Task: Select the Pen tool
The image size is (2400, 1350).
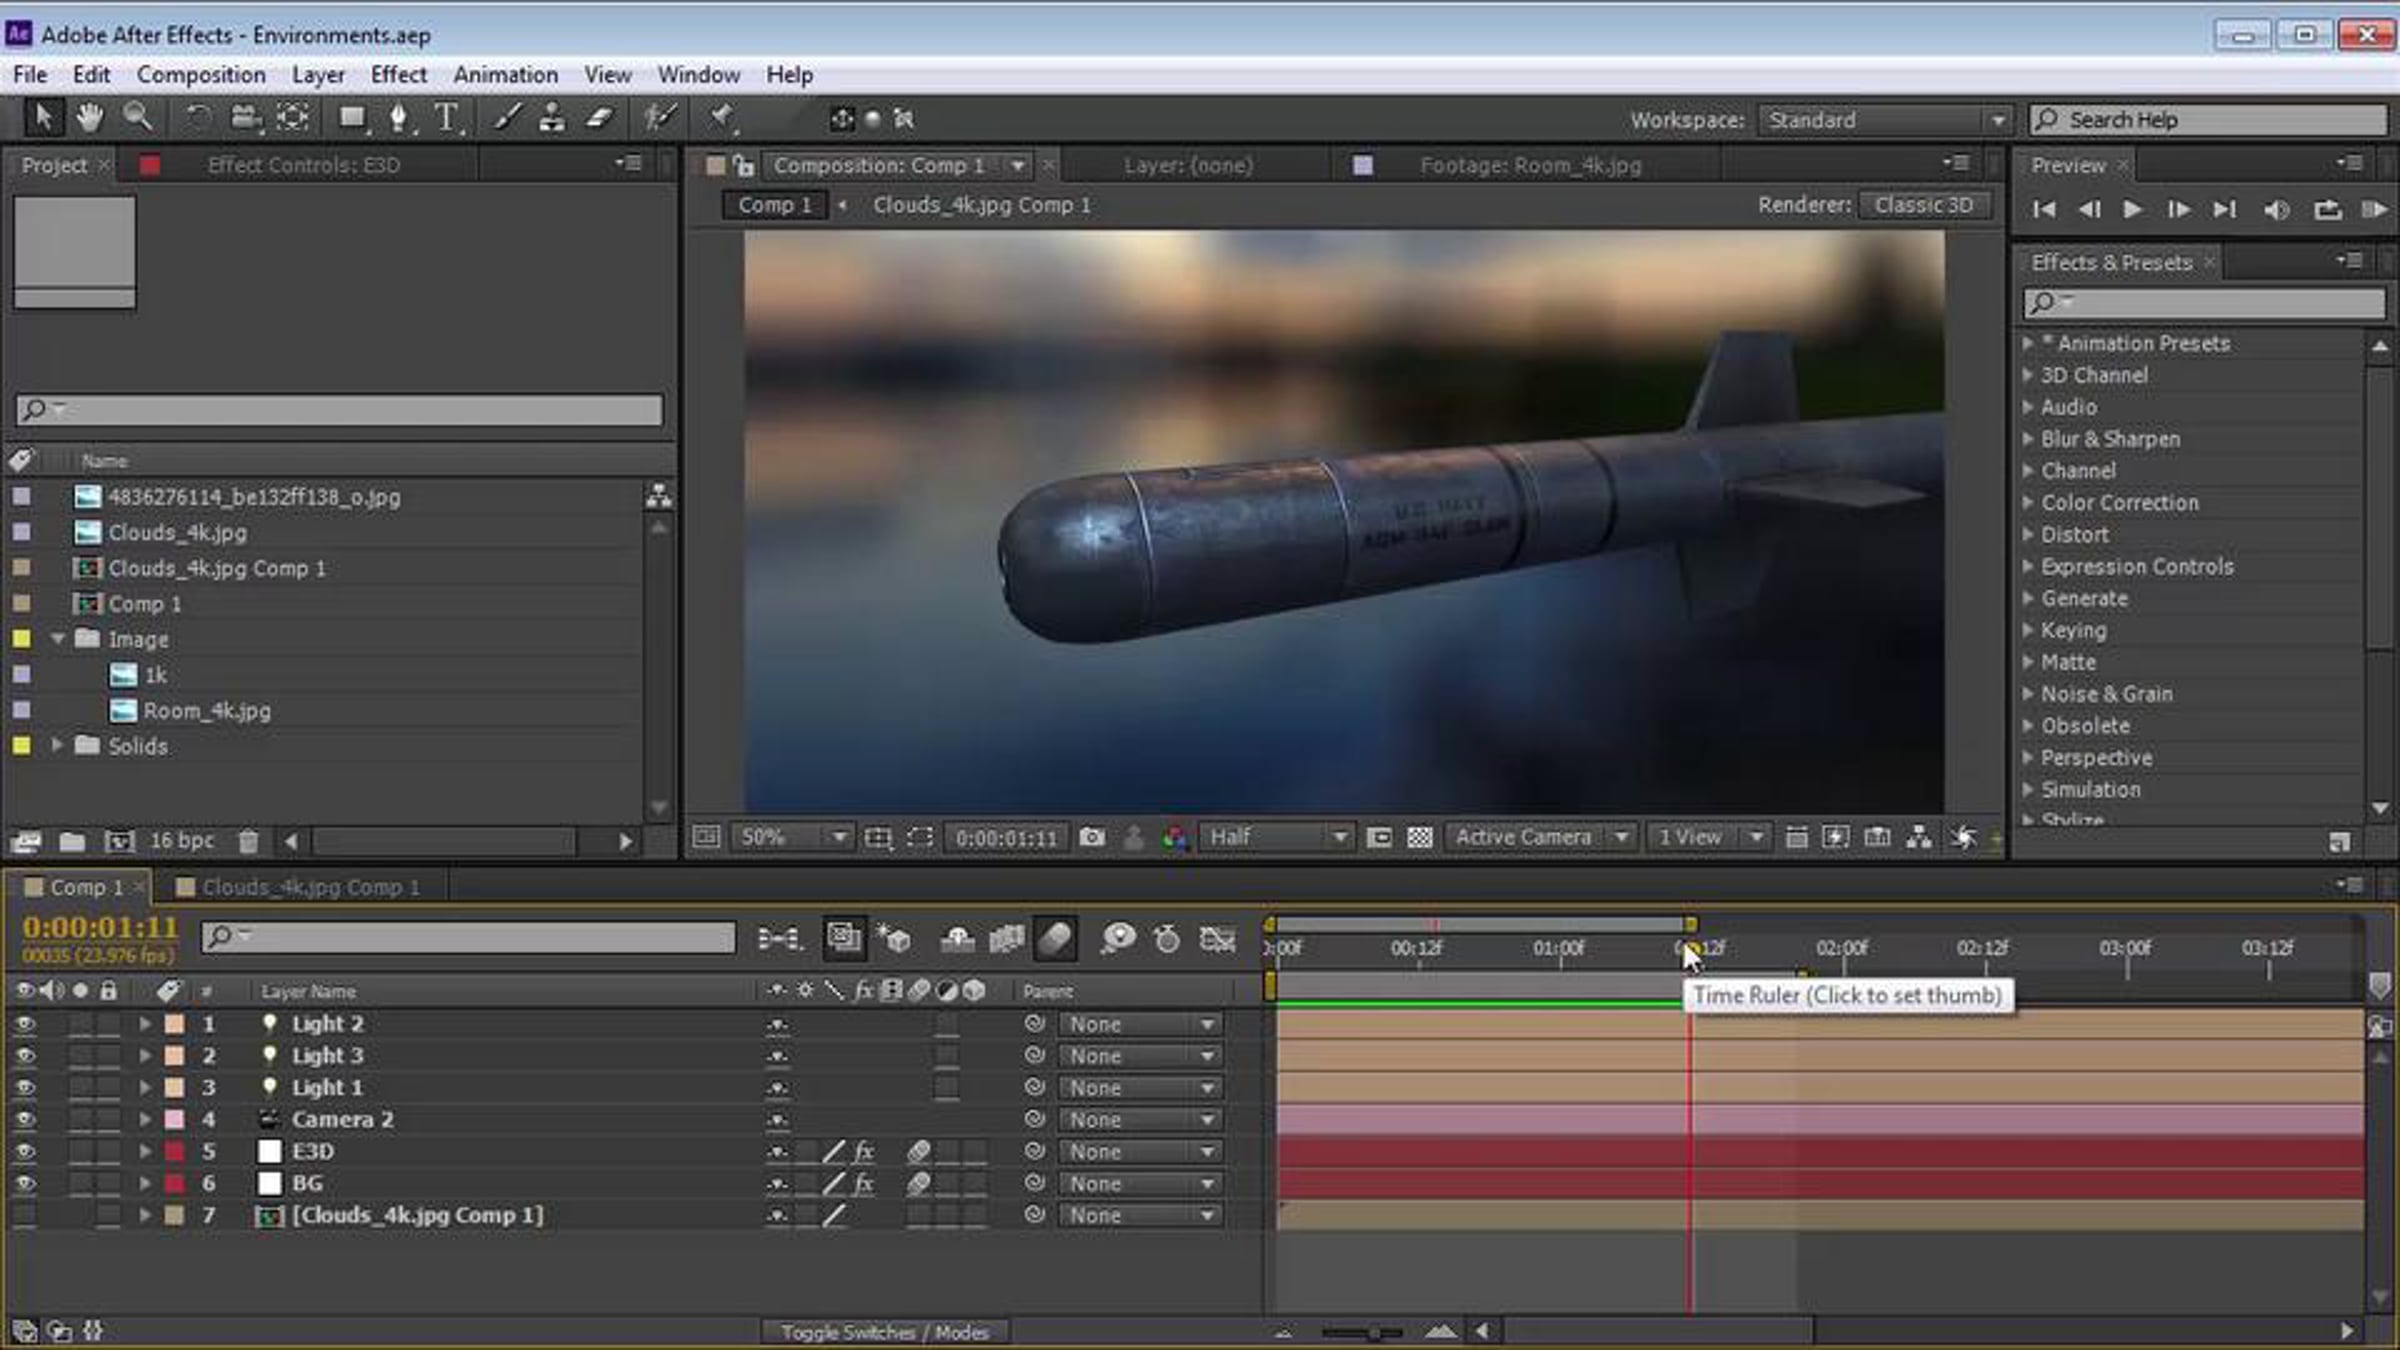Action: [399, 118]
